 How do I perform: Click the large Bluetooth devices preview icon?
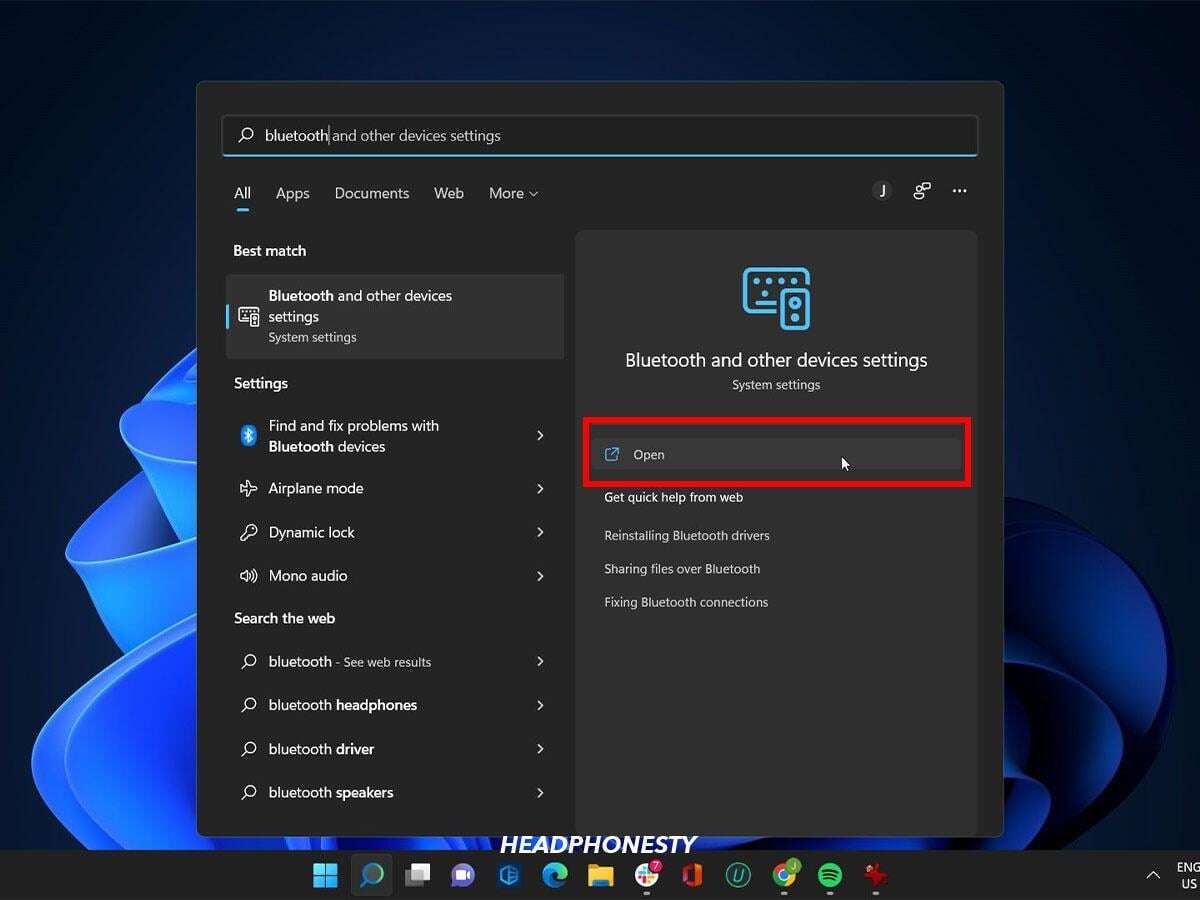pos(776,298)
